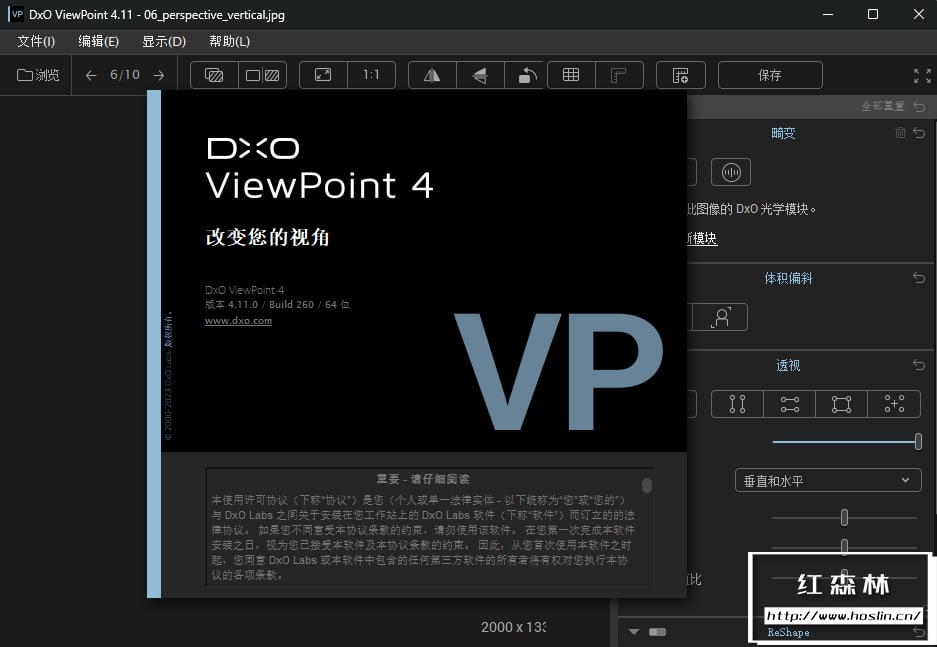937x647 pixels.
Task: Click 全部重置 reset-all icon
Action: coord(919,106)
